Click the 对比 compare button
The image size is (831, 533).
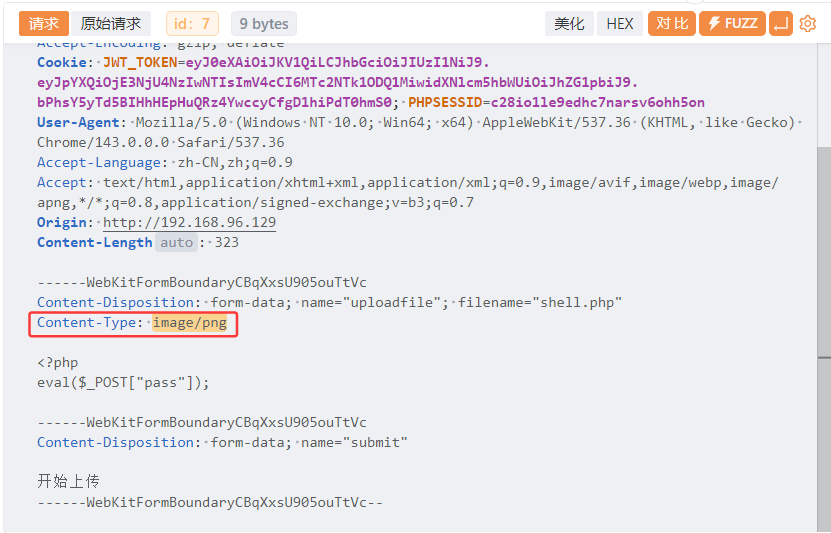click(x=671, y=23)
